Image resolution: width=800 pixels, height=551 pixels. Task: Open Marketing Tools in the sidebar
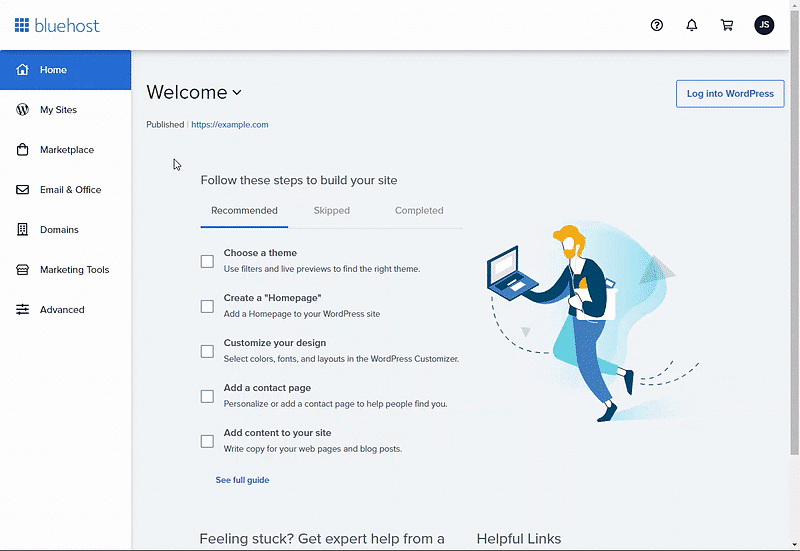point(65,269)
